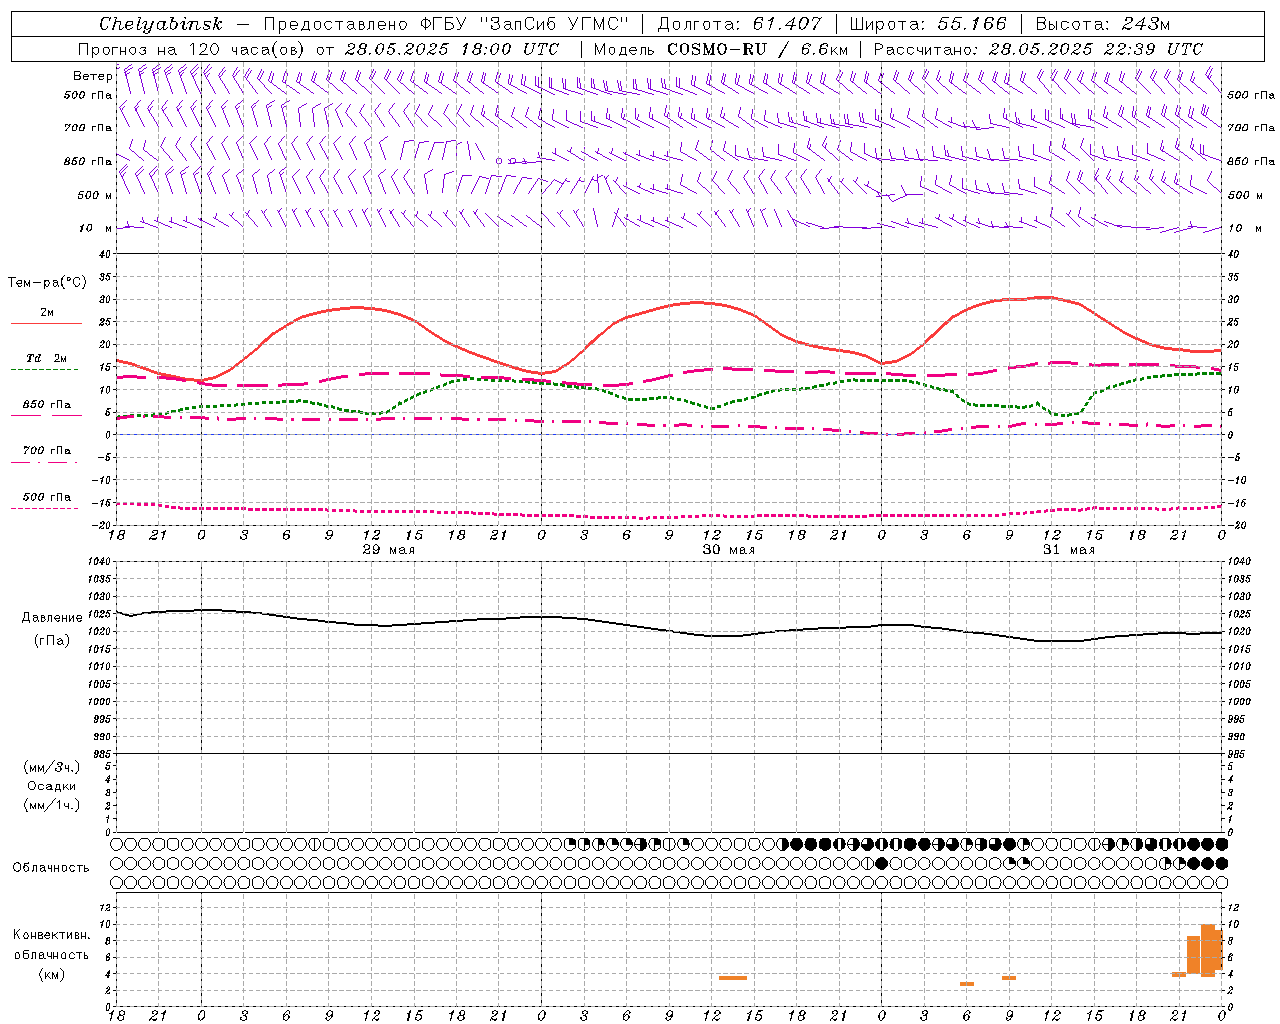Click the 850 гПа temperature legend entry
This screenshot has width=1280, height=1024.
46,405
